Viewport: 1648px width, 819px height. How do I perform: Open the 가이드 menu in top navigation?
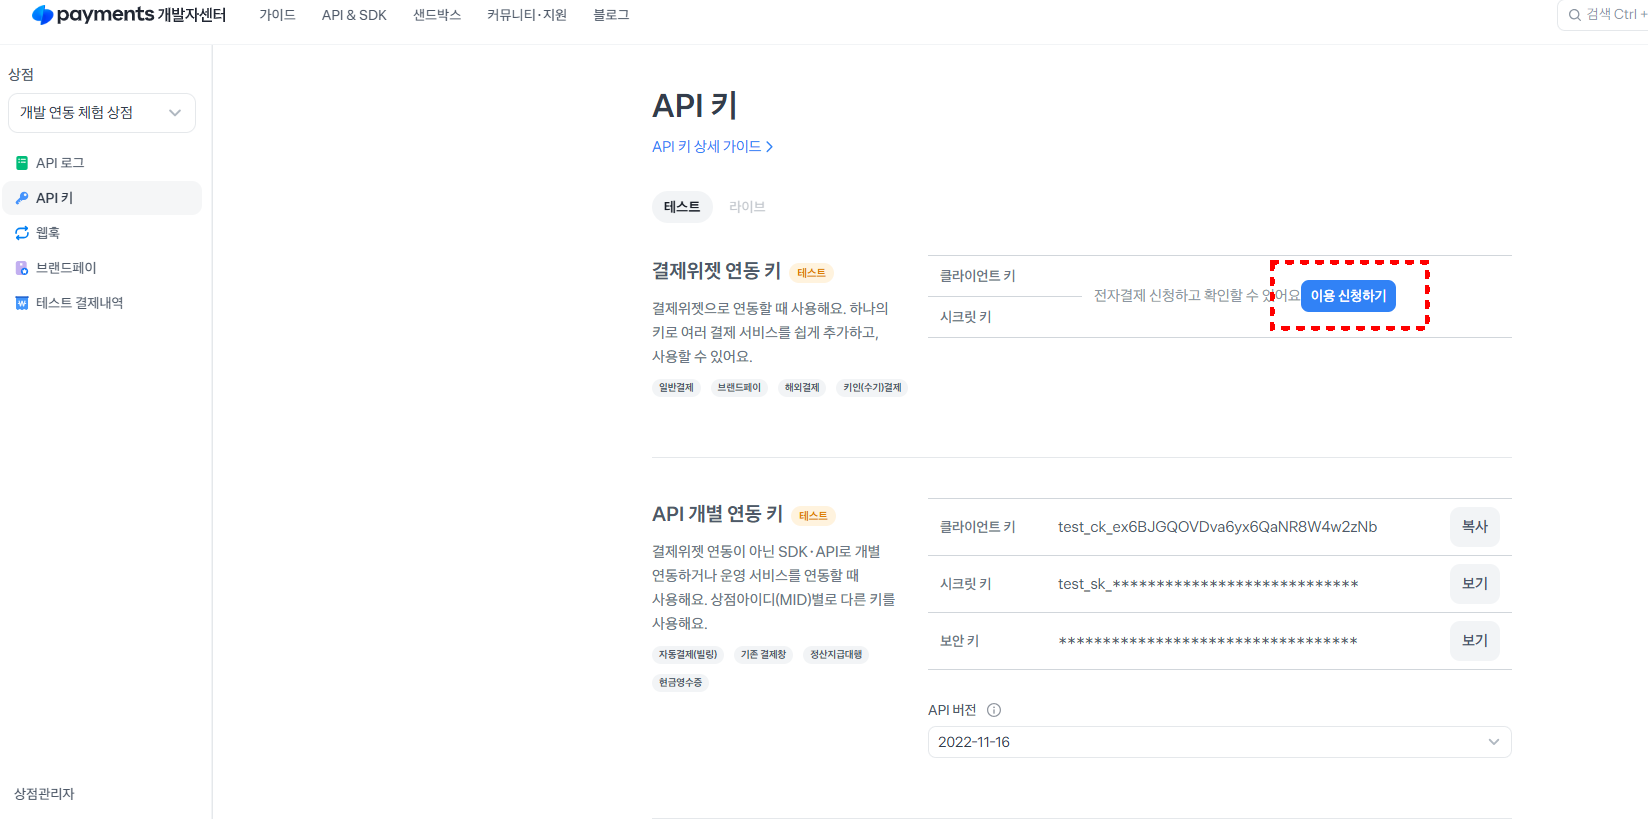(x=277, y=15)
